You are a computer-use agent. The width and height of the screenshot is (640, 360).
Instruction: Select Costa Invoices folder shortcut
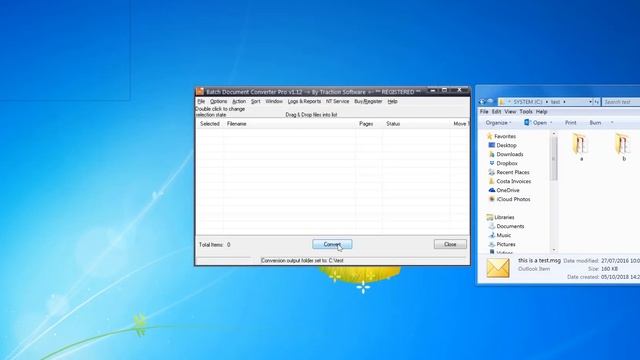point(513,181)
